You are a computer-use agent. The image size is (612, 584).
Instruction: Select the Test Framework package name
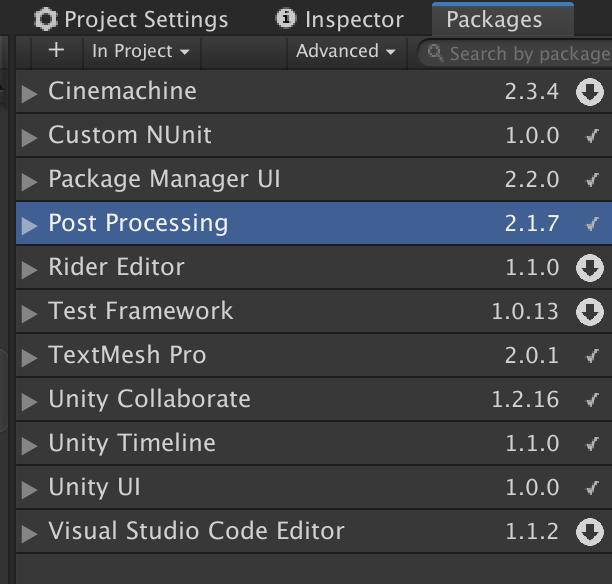[x=140, y=311]
